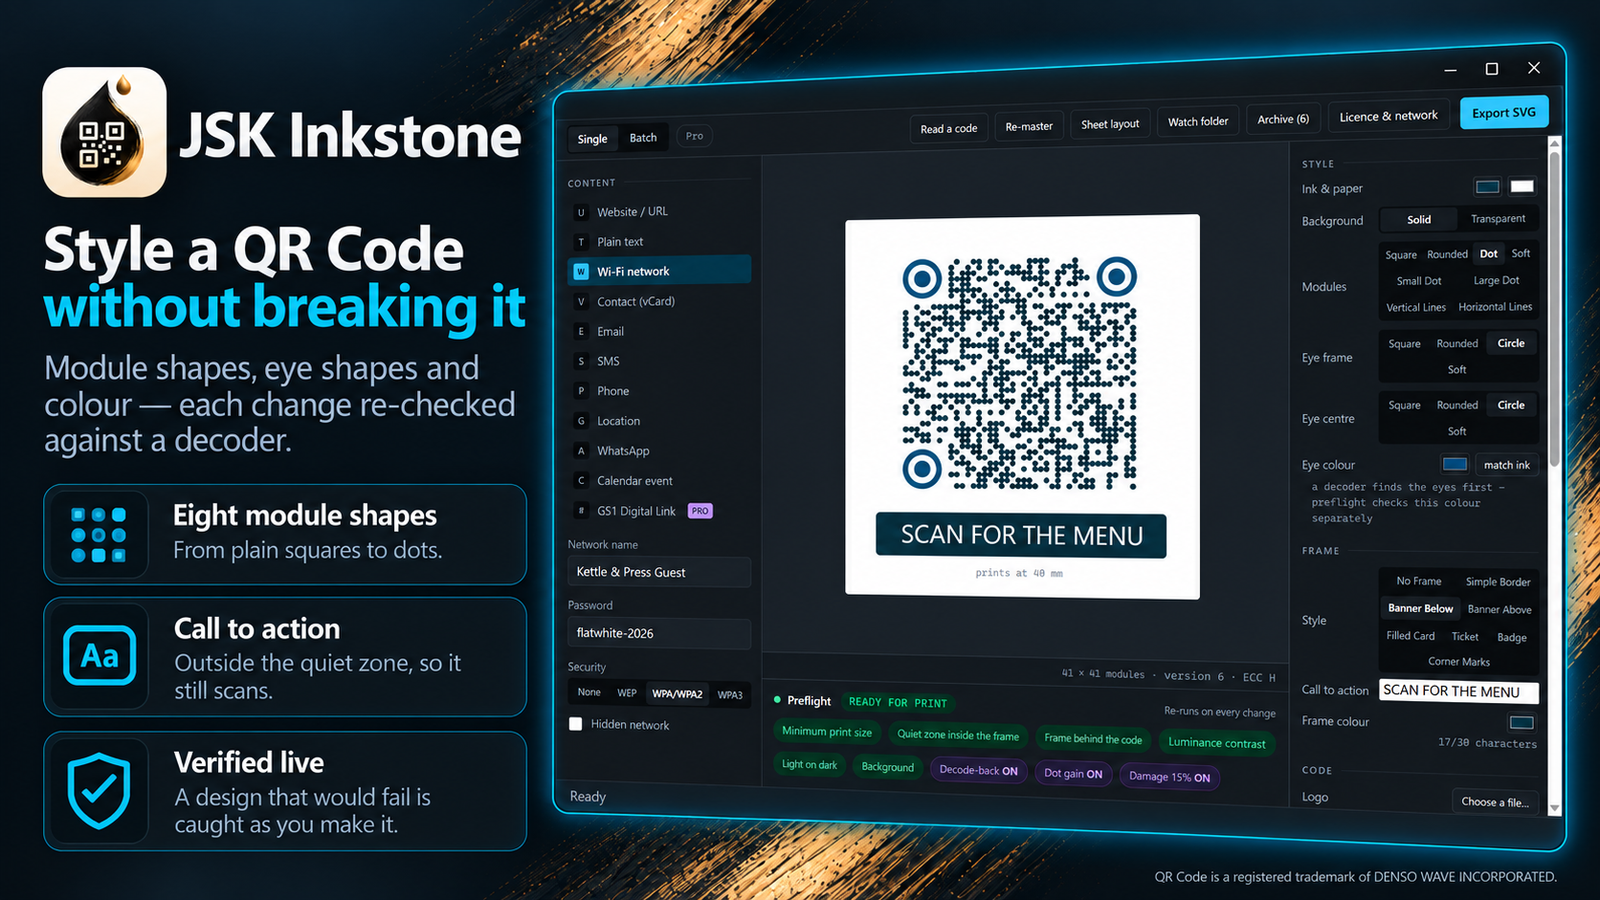Click the Export SVG button
Screen dimensions: 1600x900
(x=1503, y=113)
